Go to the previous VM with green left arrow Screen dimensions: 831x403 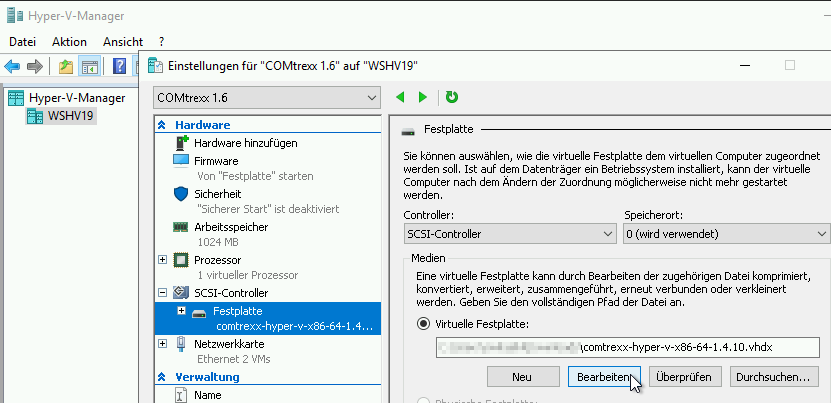(400, 98)
